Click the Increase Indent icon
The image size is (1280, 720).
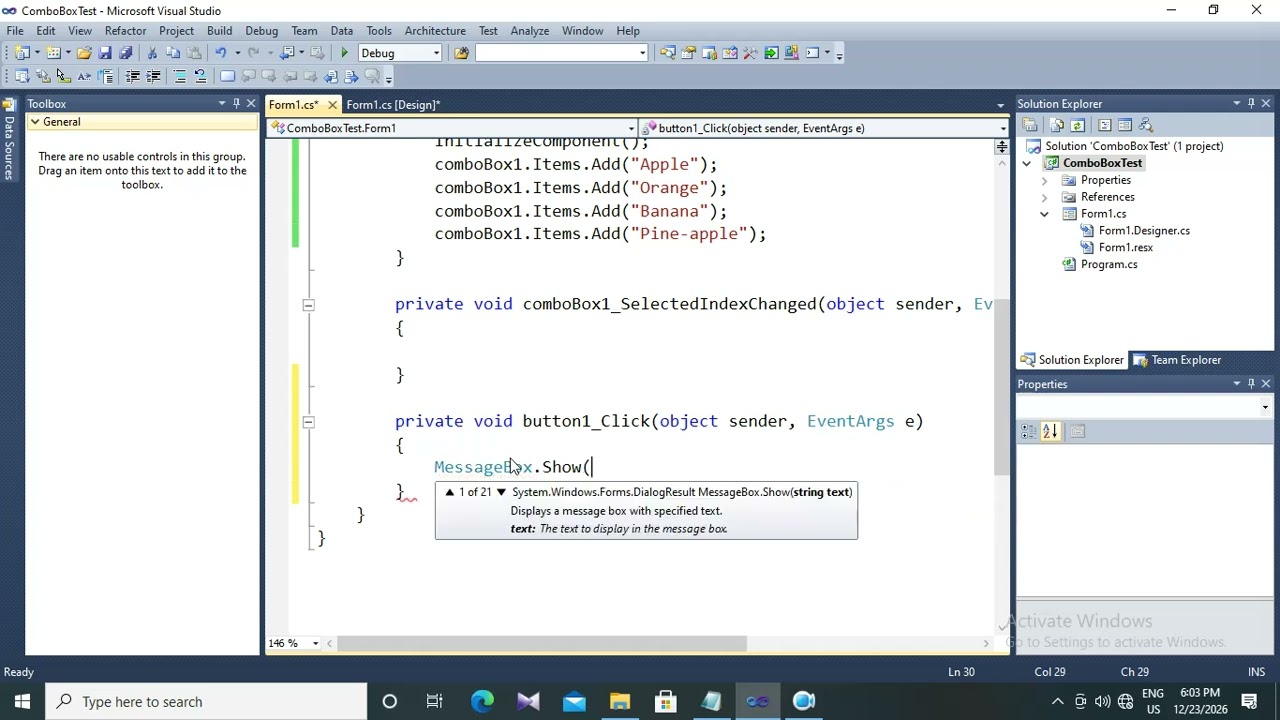153,76
